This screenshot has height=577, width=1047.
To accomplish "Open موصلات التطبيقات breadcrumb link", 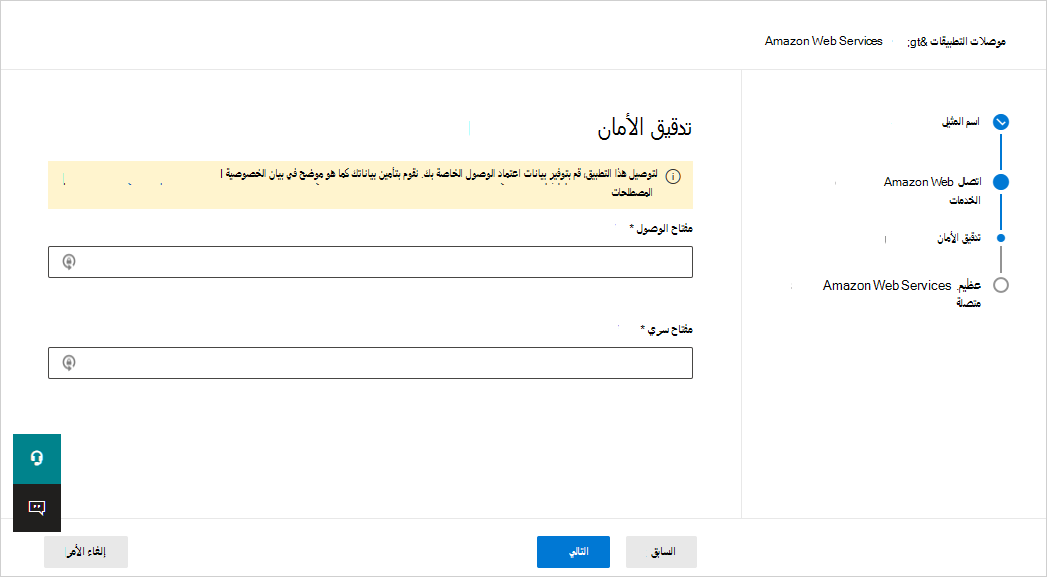I will click(966, 42).
